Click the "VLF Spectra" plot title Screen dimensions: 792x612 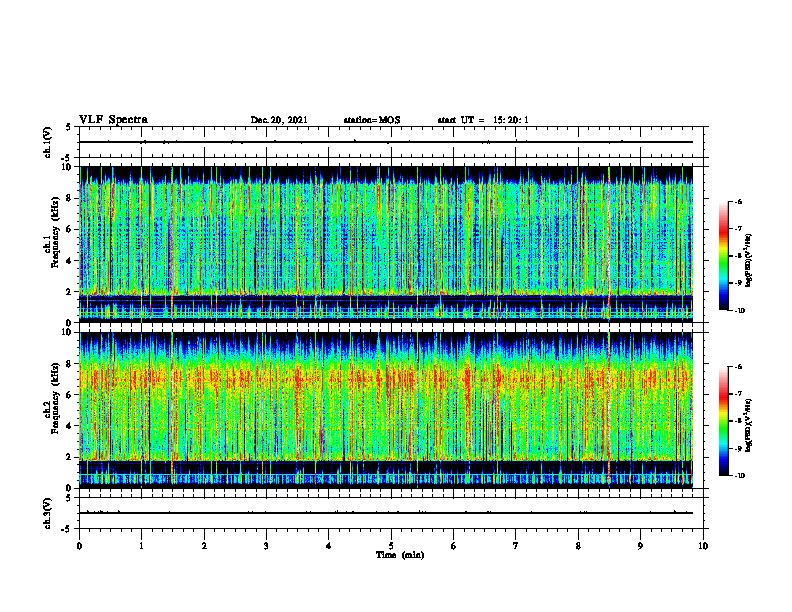tap(113, 120)
